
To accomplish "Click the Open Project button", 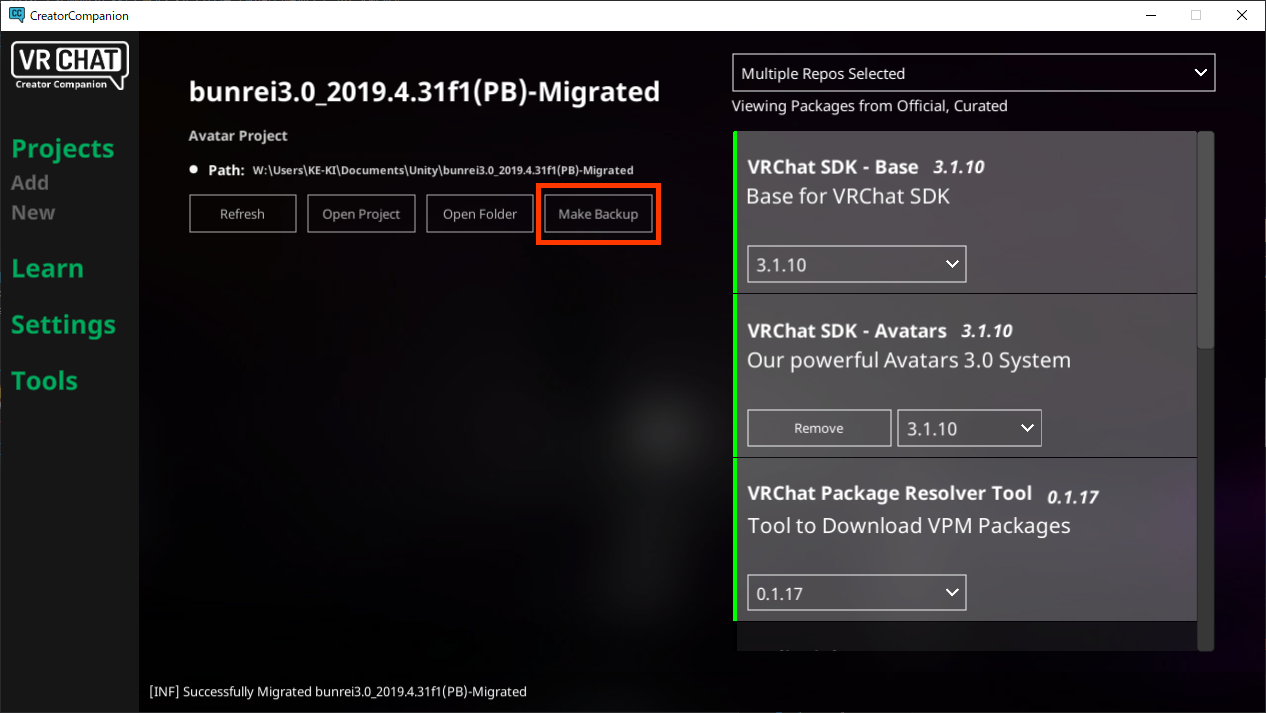I will (x=361, y=214).
